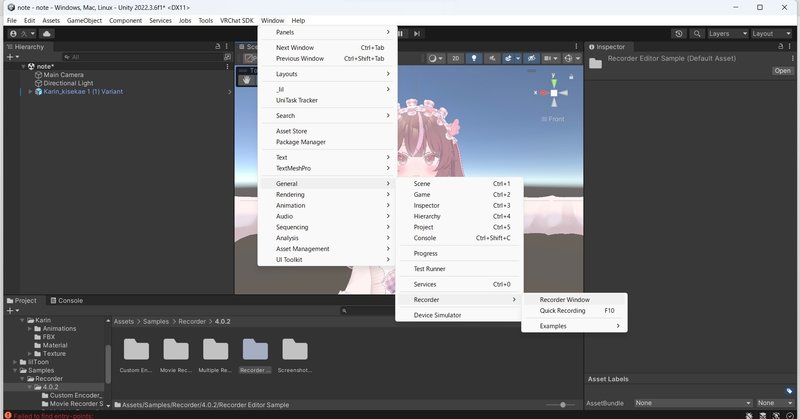Click the global search magnifier icon
This screenshot has width=800, height=419.
pos(696,34)
